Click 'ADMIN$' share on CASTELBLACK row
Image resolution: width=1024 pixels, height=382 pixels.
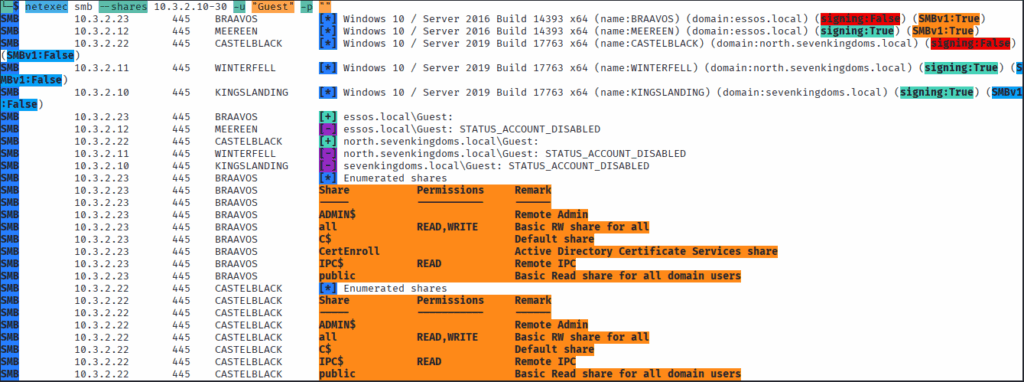pyautogui.click(x=337, y=325)
